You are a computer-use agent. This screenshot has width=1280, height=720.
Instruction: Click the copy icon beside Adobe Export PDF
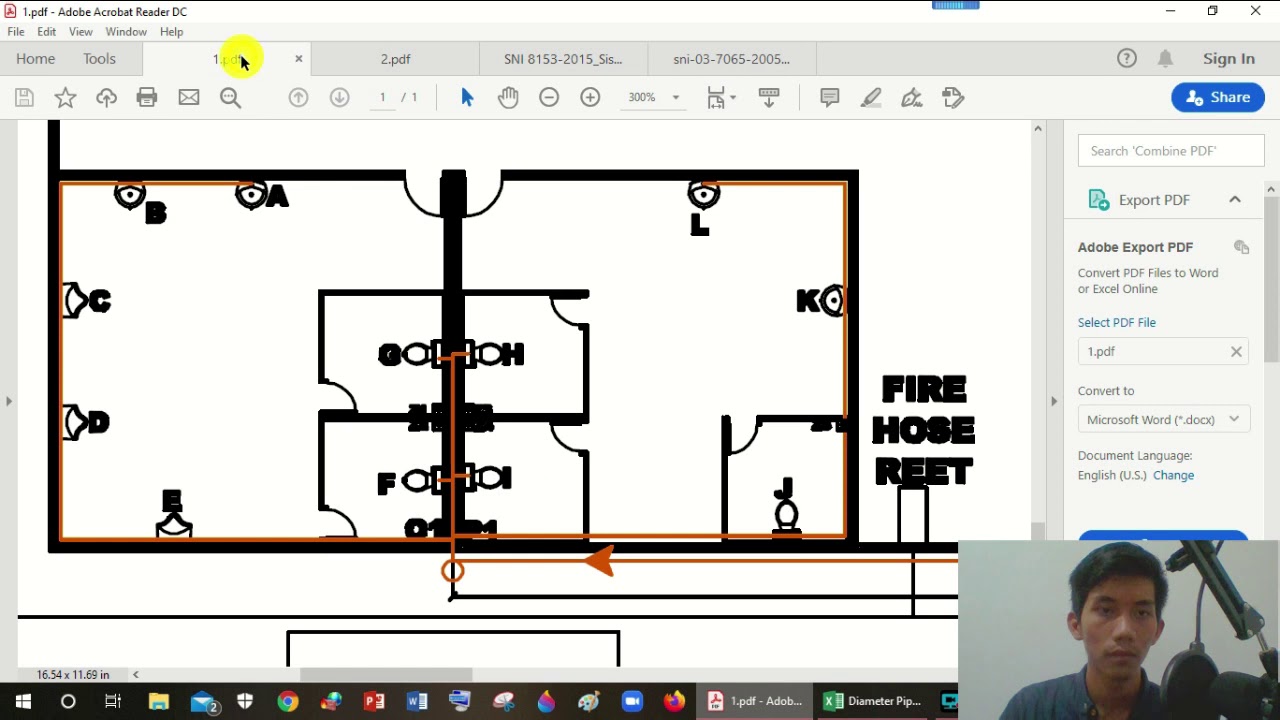pyautogui.click(x=1242, y=247)
